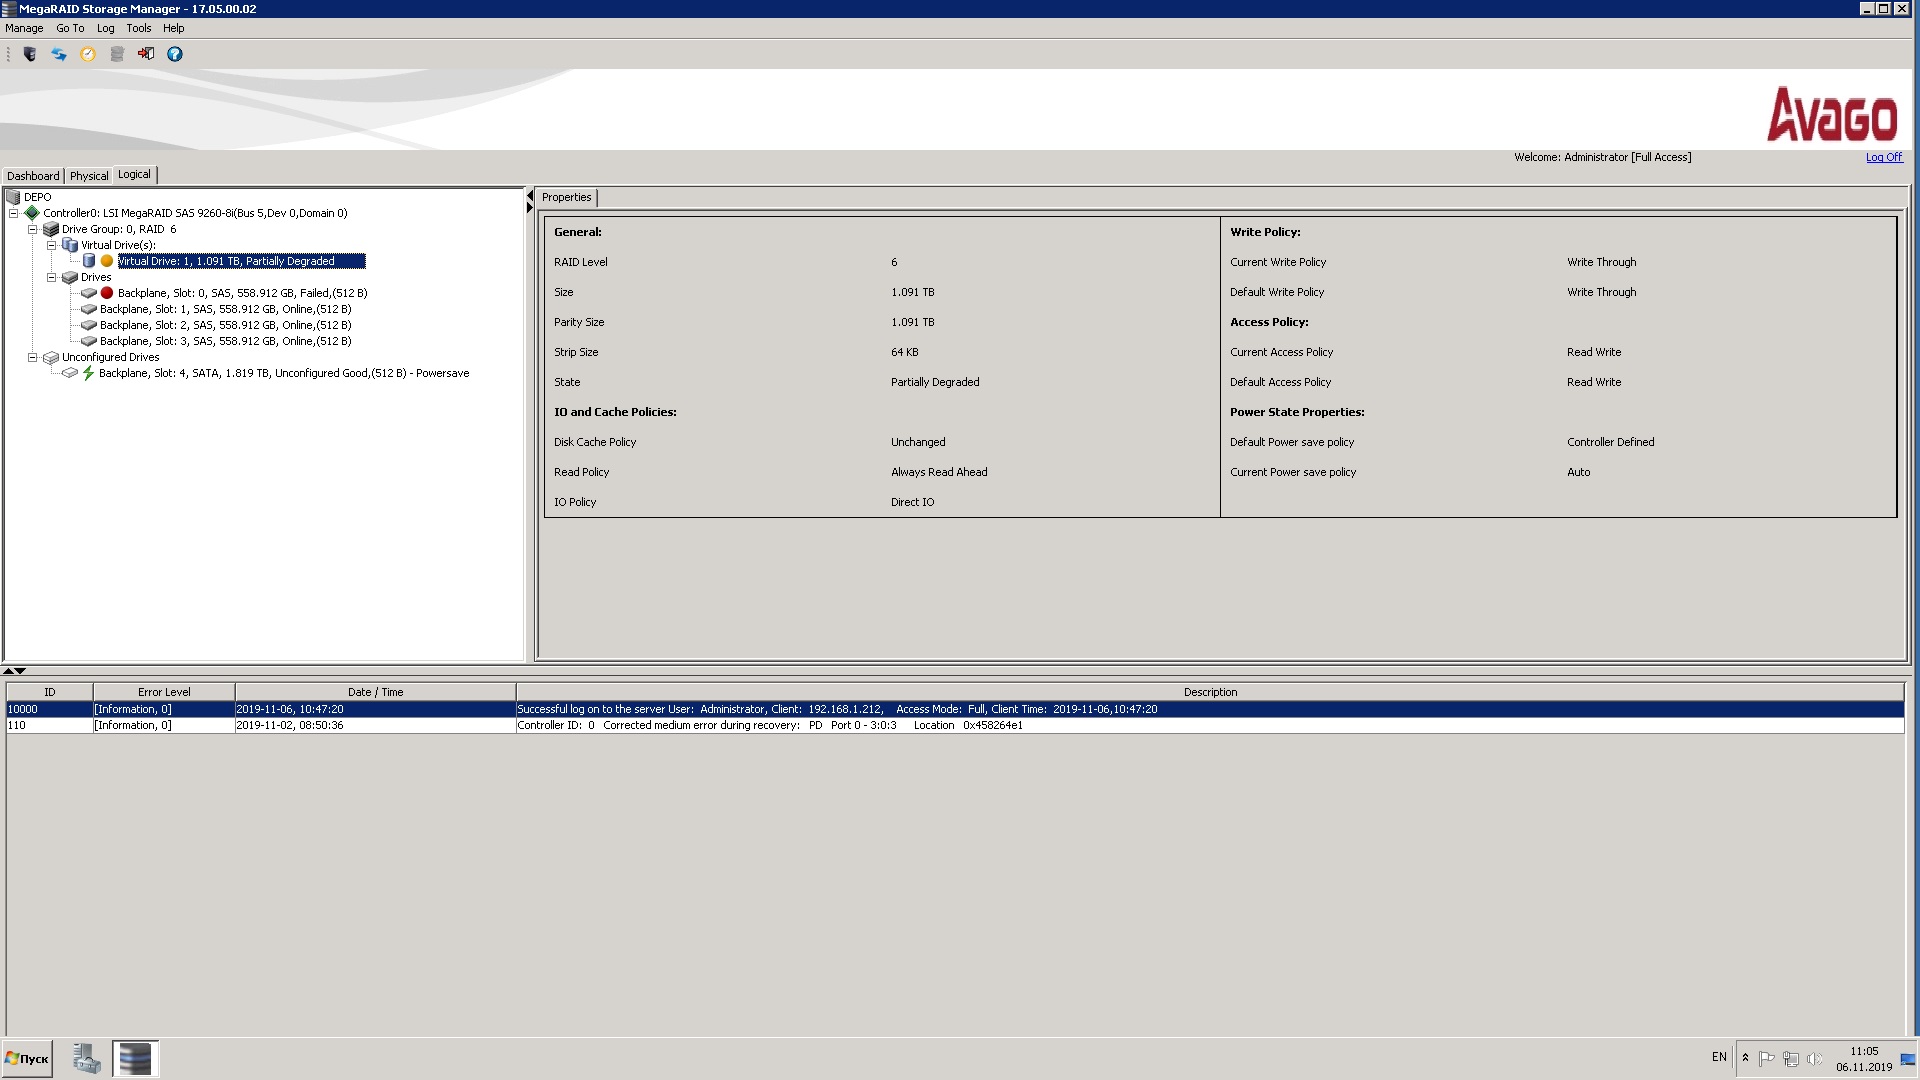Click the red failed status dot on Slot 0
Image resolution: width=1920 pixels, height=1080 pixels.
107,293
